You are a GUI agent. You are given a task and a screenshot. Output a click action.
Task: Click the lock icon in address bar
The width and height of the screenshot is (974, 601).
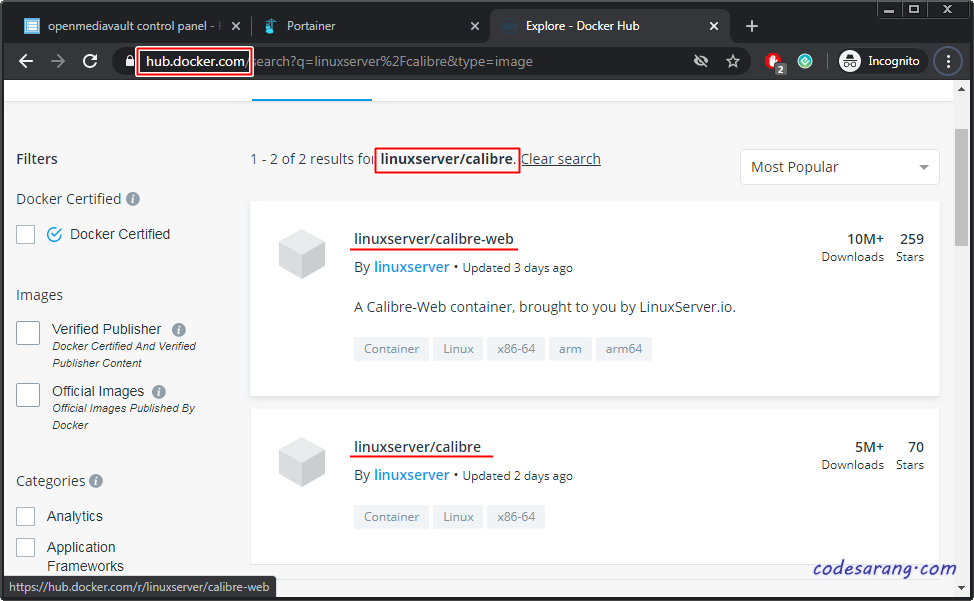(129, 61)
